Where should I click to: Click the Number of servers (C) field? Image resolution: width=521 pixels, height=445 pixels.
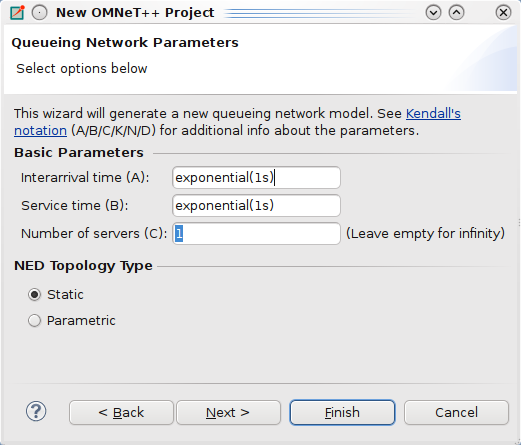tap(256, 234)
